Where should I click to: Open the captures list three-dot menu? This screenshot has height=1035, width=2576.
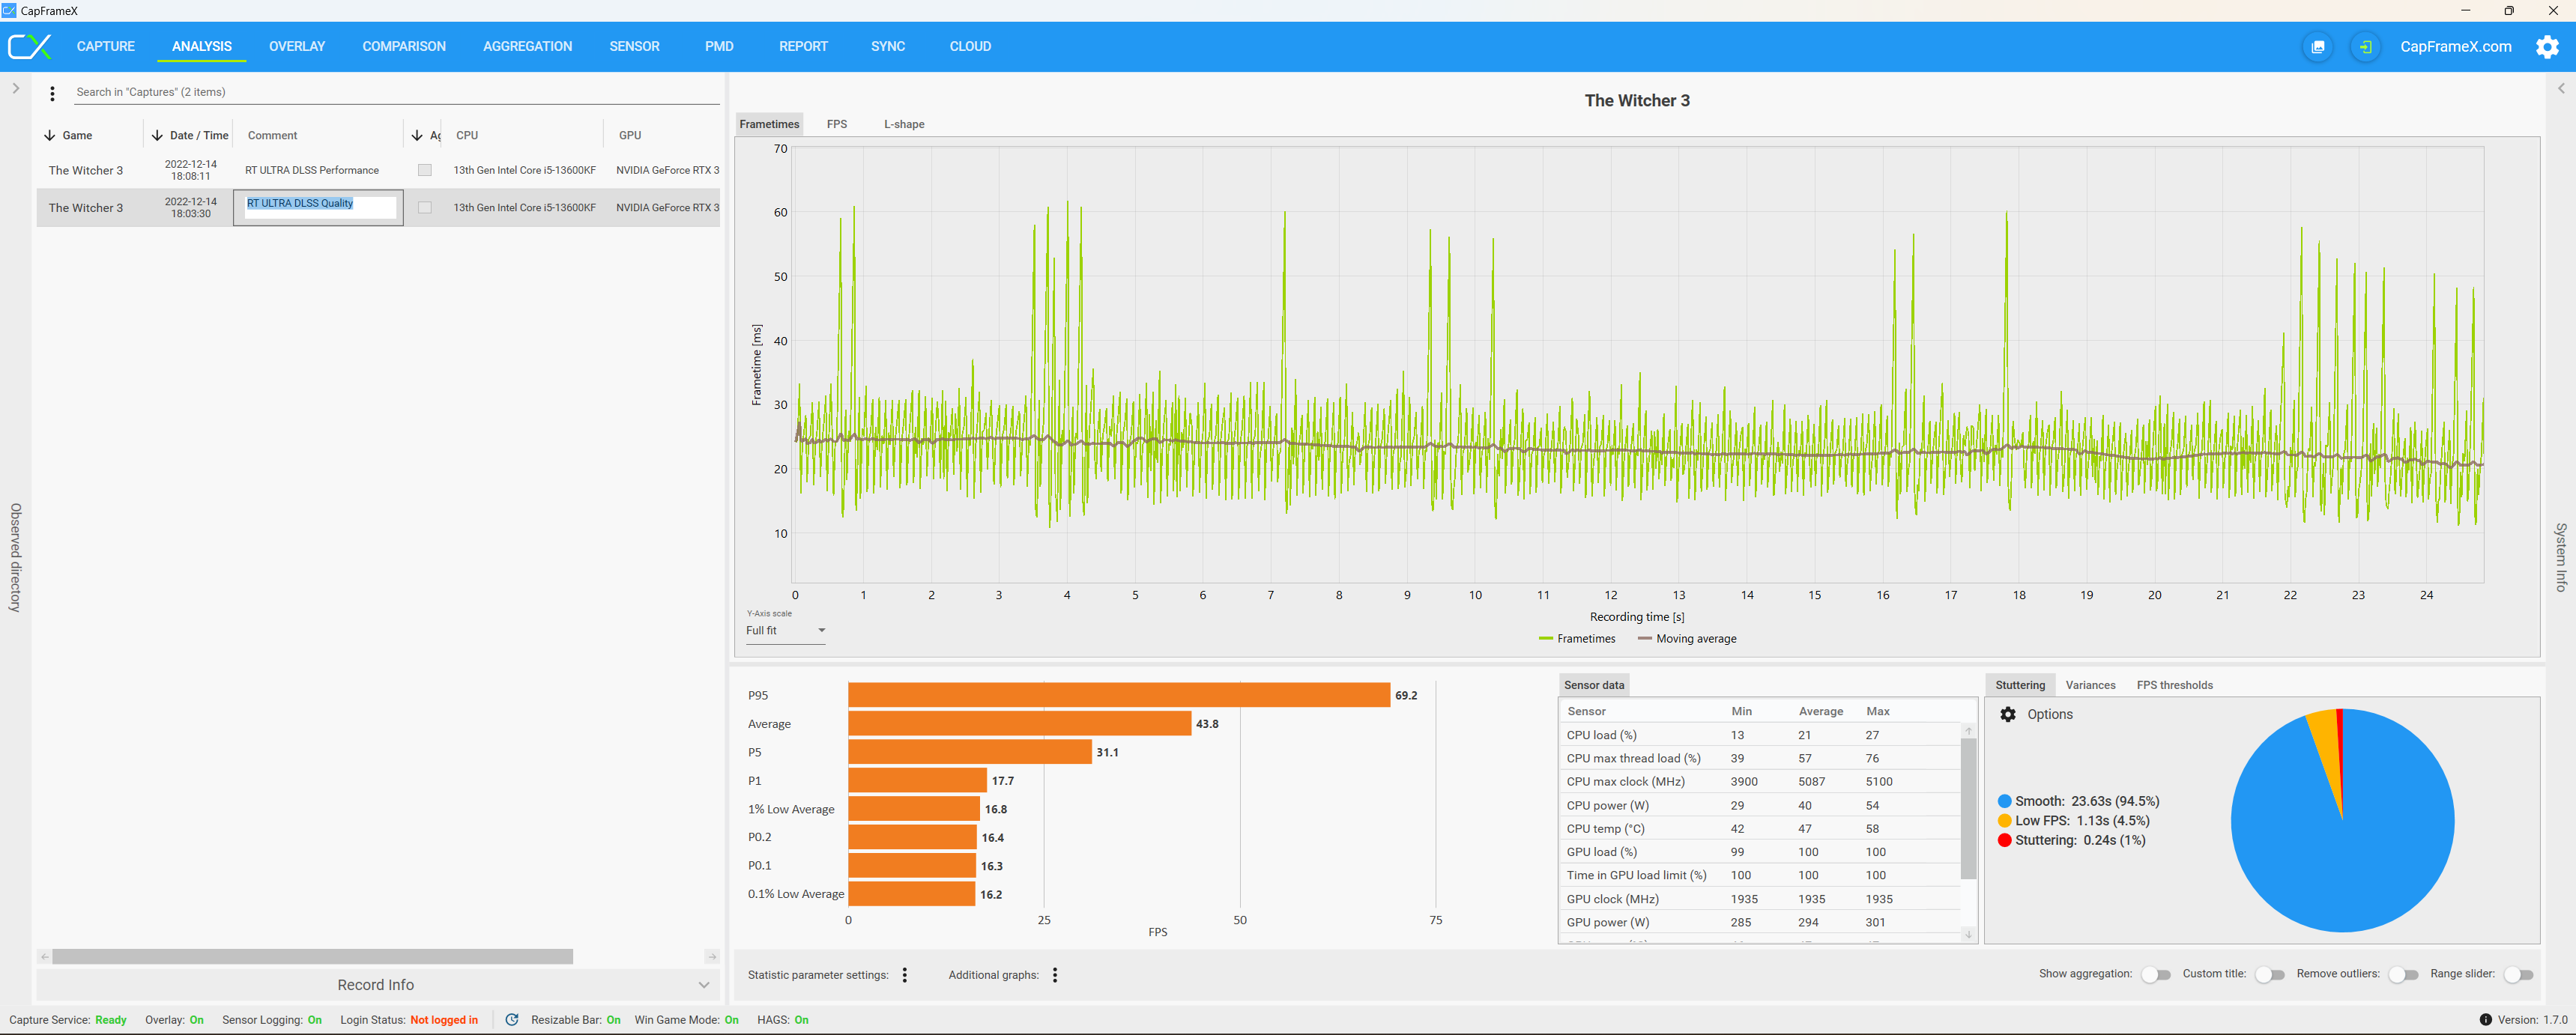pos(52,94)
